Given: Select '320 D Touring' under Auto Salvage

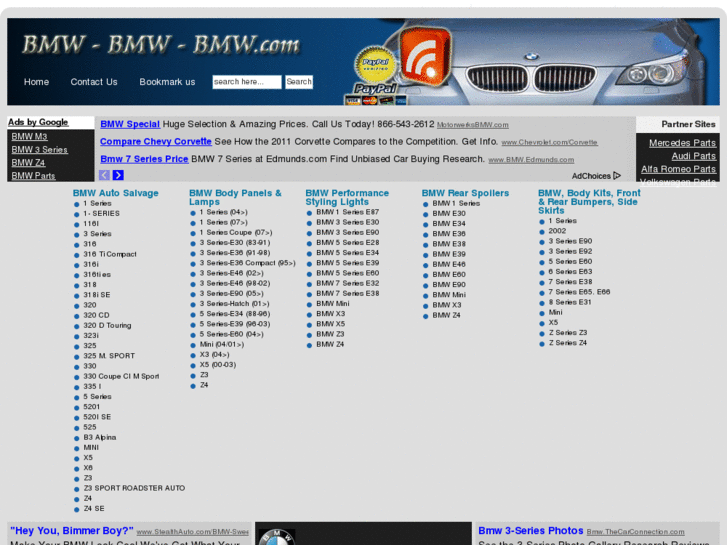Looking at the screenshot, I should pyautogui.click(x=107, y=326).
